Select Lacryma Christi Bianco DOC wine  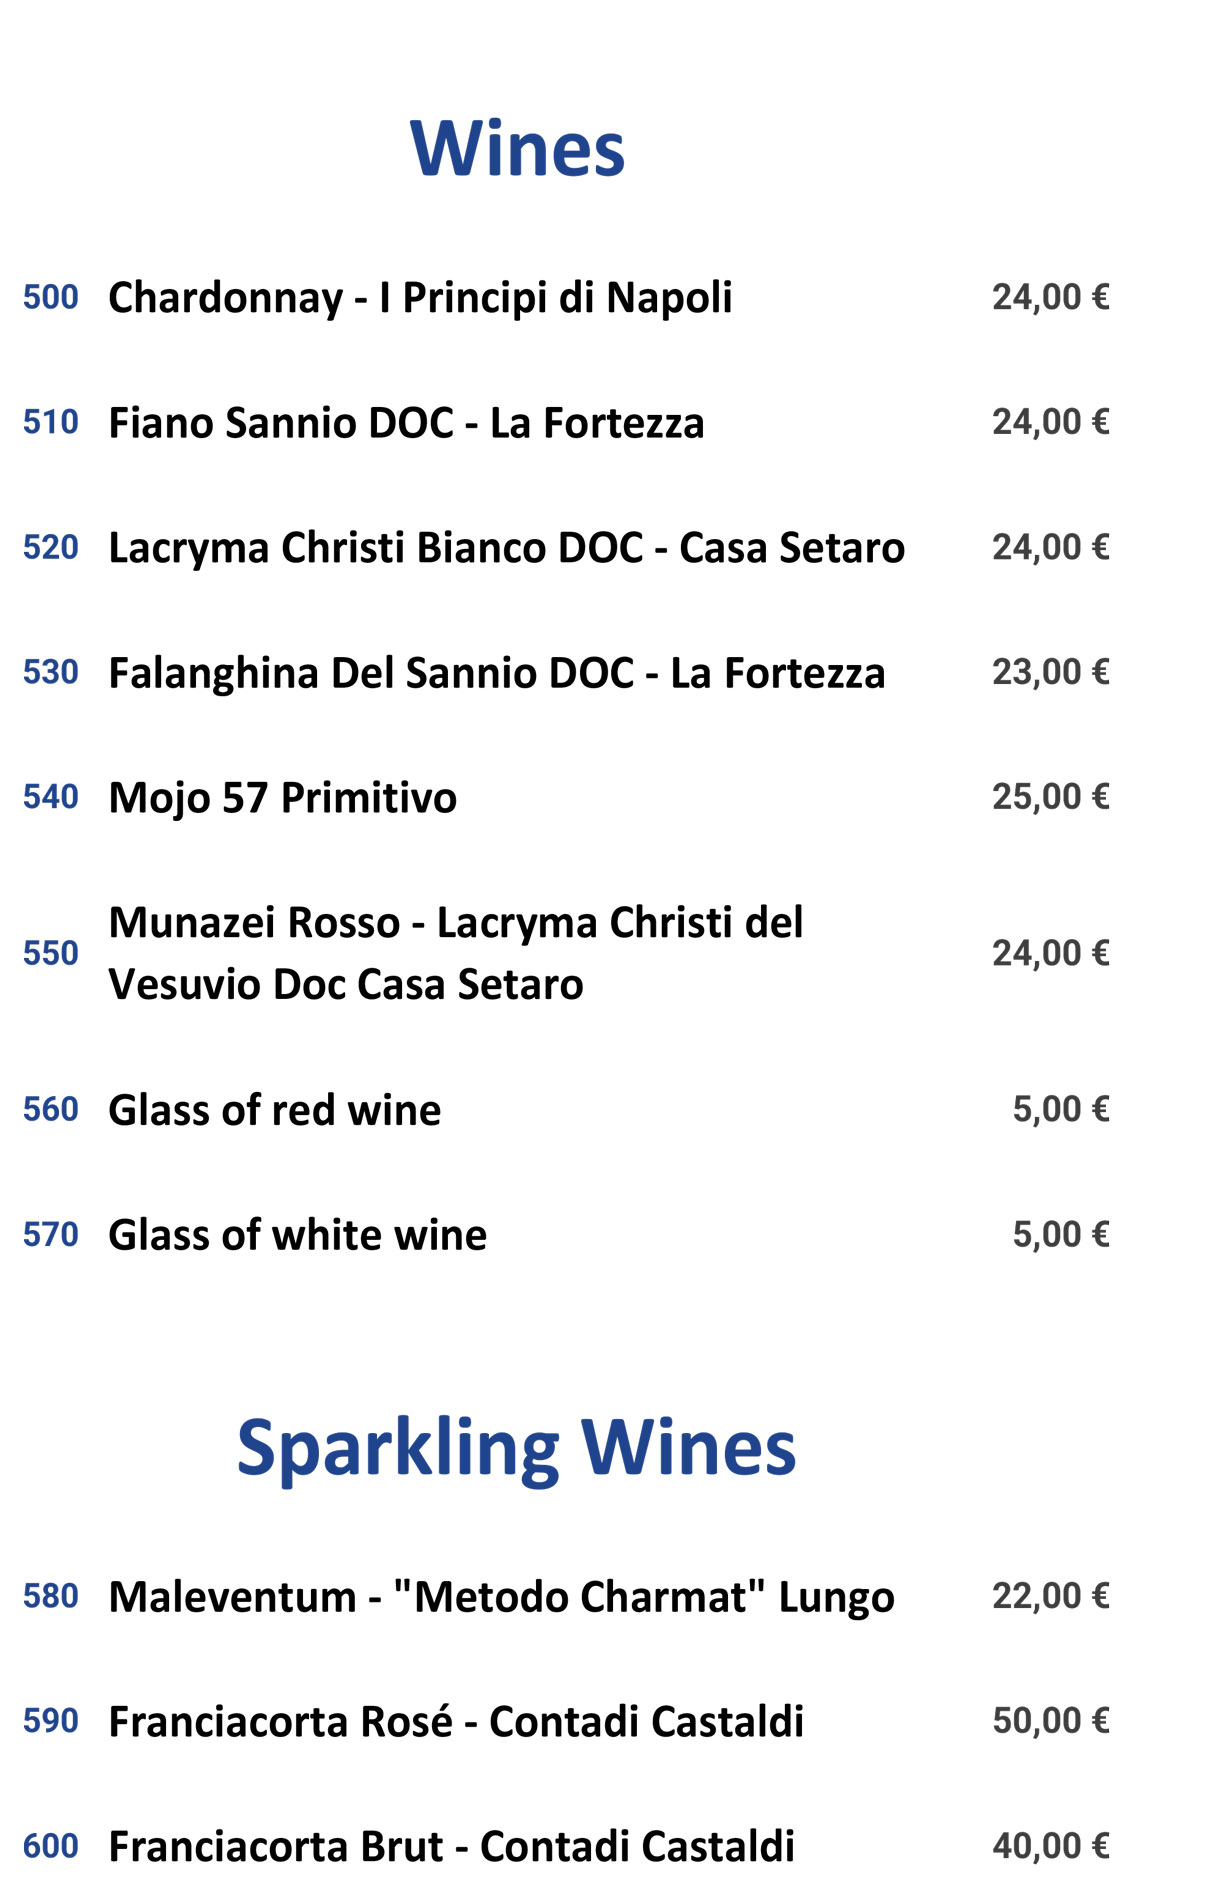506,548
